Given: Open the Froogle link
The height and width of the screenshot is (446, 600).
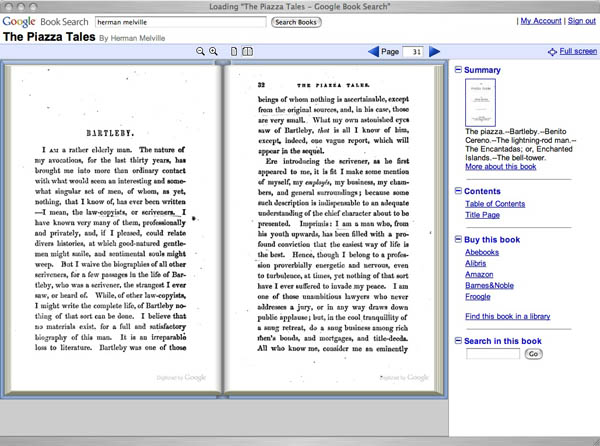Looking at the screenshot, I should (478, 296).
